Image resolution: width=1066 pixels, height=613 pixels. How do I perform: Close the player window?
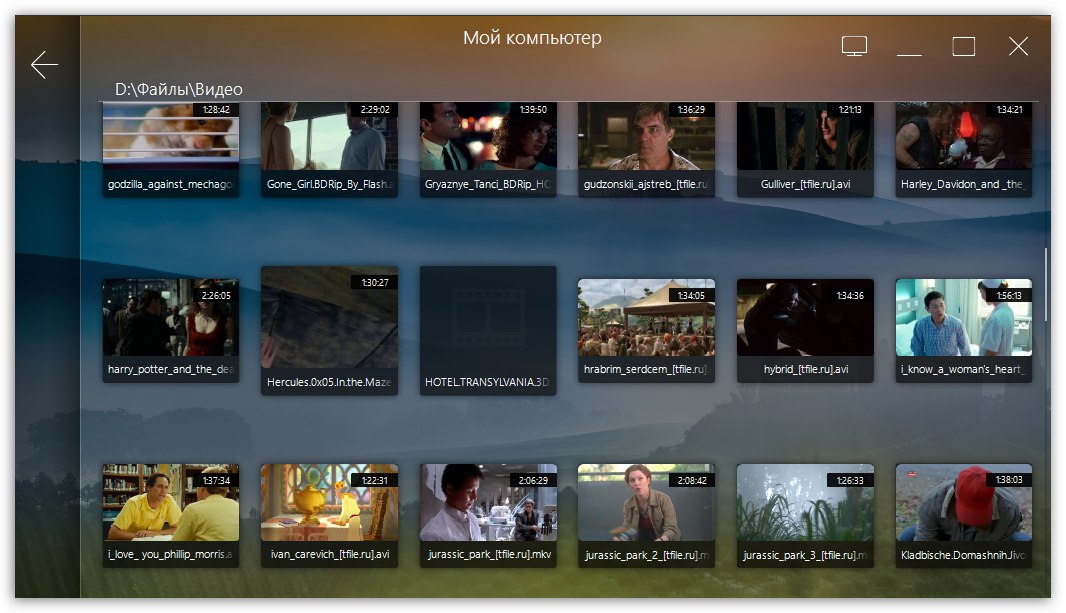[x=1018, y=46]
